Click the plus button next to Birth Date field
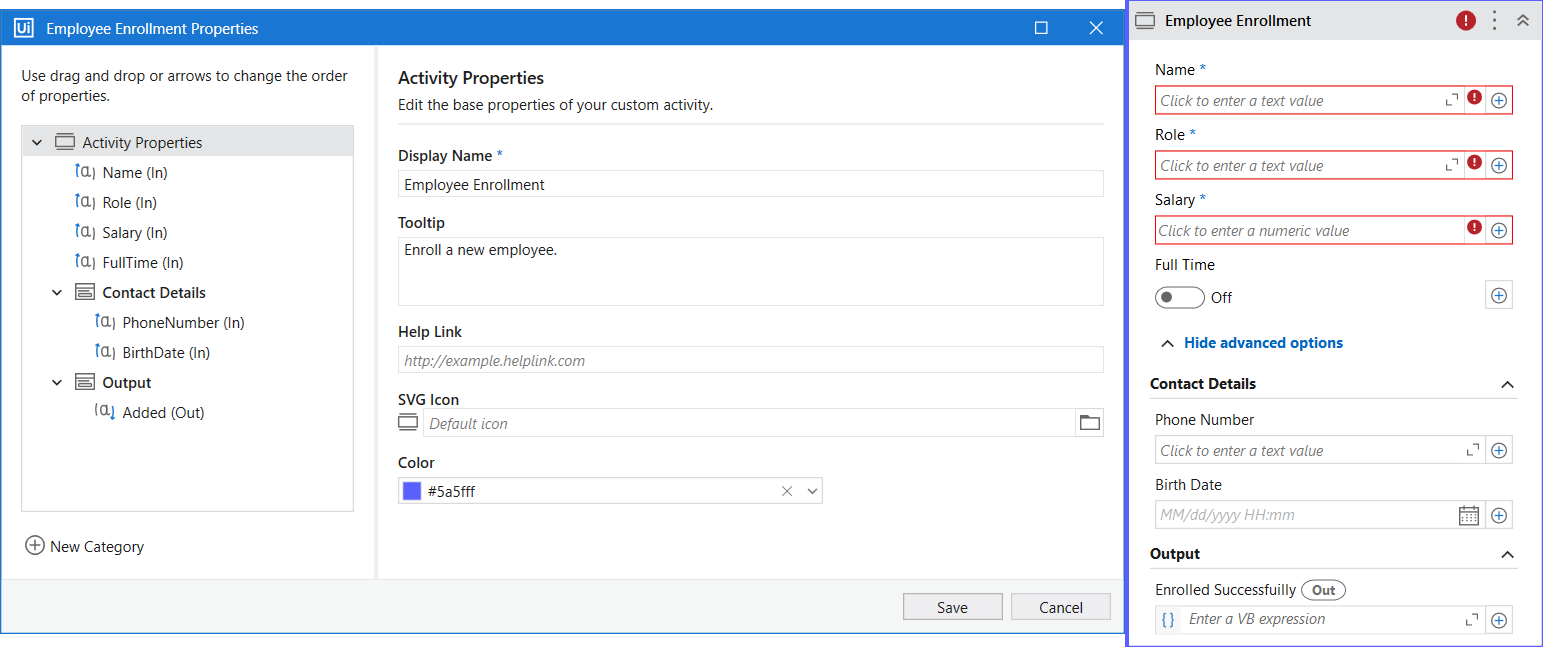 coord(1499,516)
